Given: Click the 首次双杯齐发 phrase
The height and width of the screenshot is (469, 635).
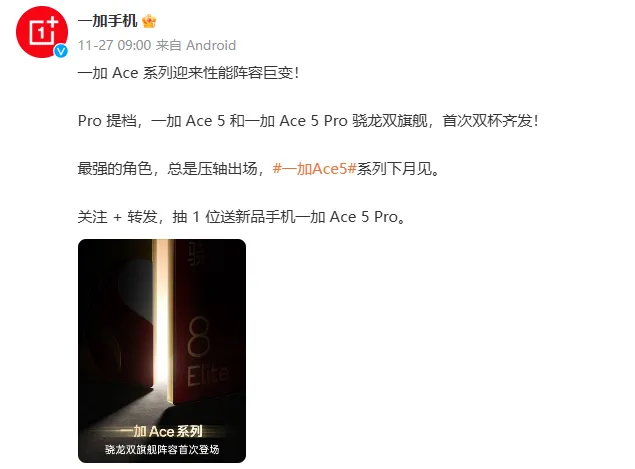Looking at the screenshot, I should 486,121.
